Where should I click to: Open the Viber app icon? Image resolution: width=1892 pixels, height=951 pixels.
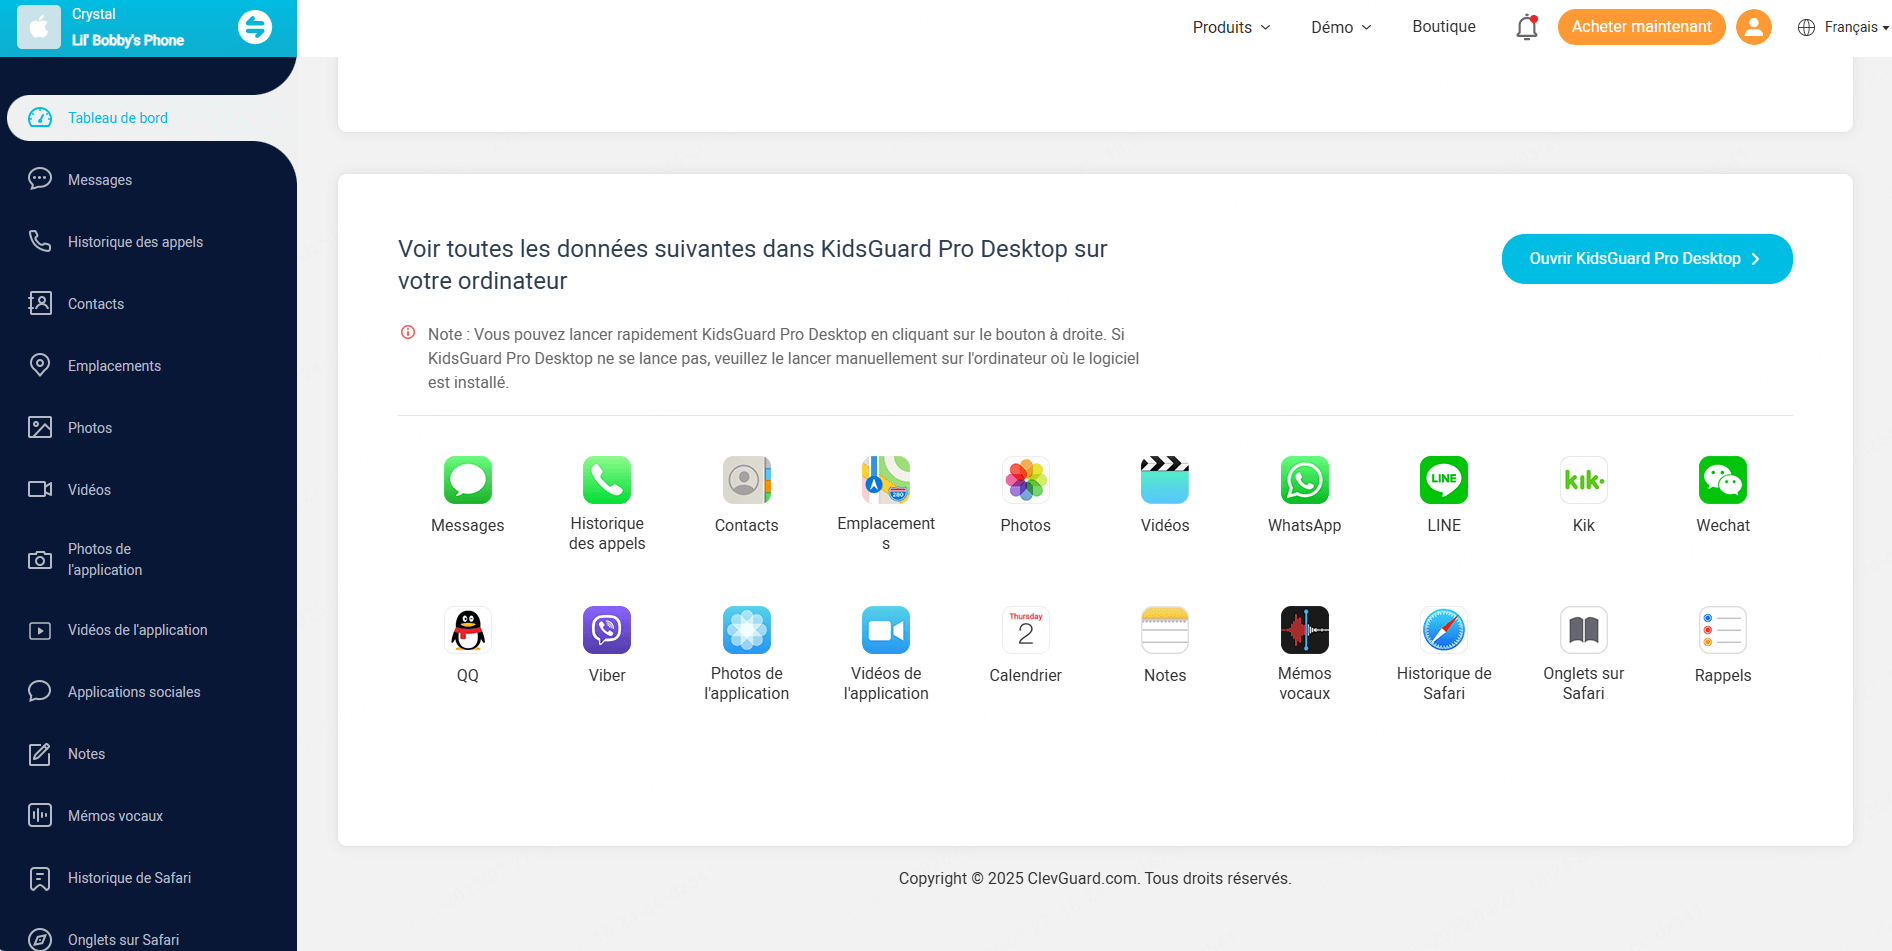[x=607, y=631]
